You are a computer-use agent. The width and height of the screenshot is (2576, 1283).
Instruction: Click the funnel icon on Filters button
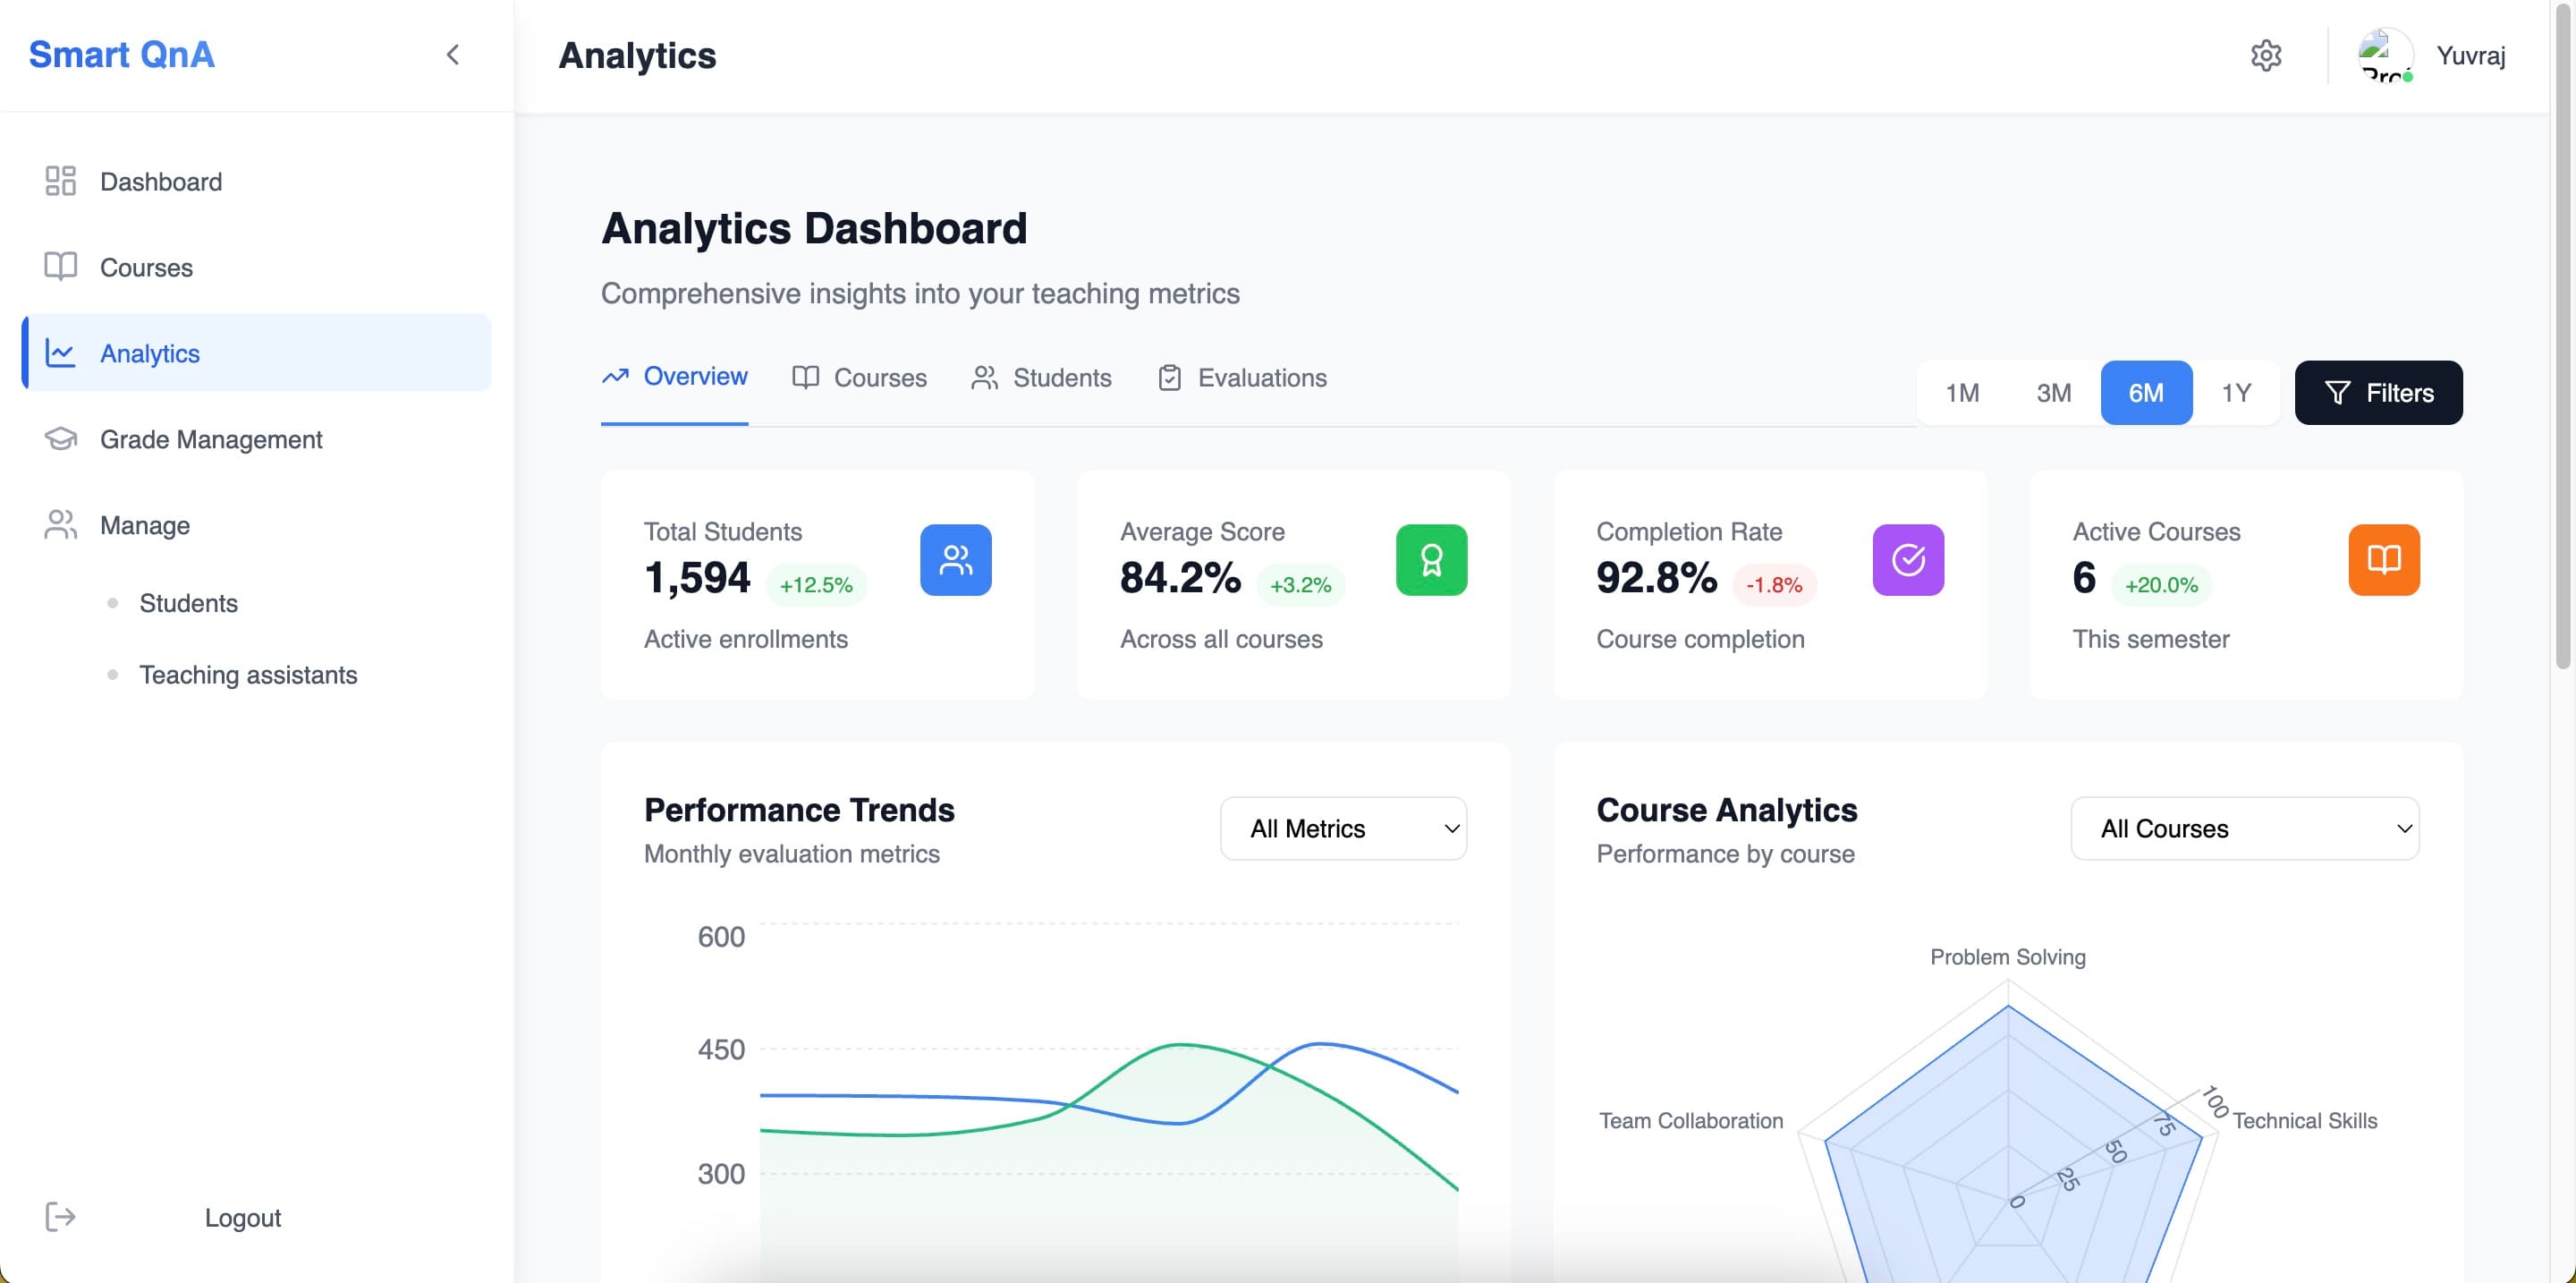point(2338,393)
